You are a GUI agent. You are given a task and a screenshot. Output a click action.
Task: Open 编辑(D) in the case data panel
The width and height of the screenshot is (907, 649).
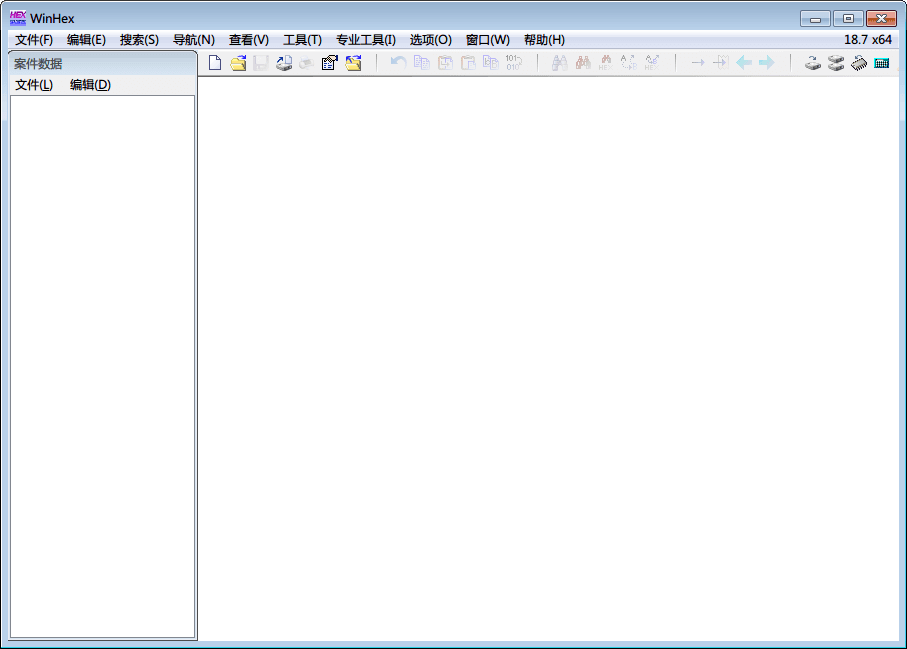[x=90, y=84]
